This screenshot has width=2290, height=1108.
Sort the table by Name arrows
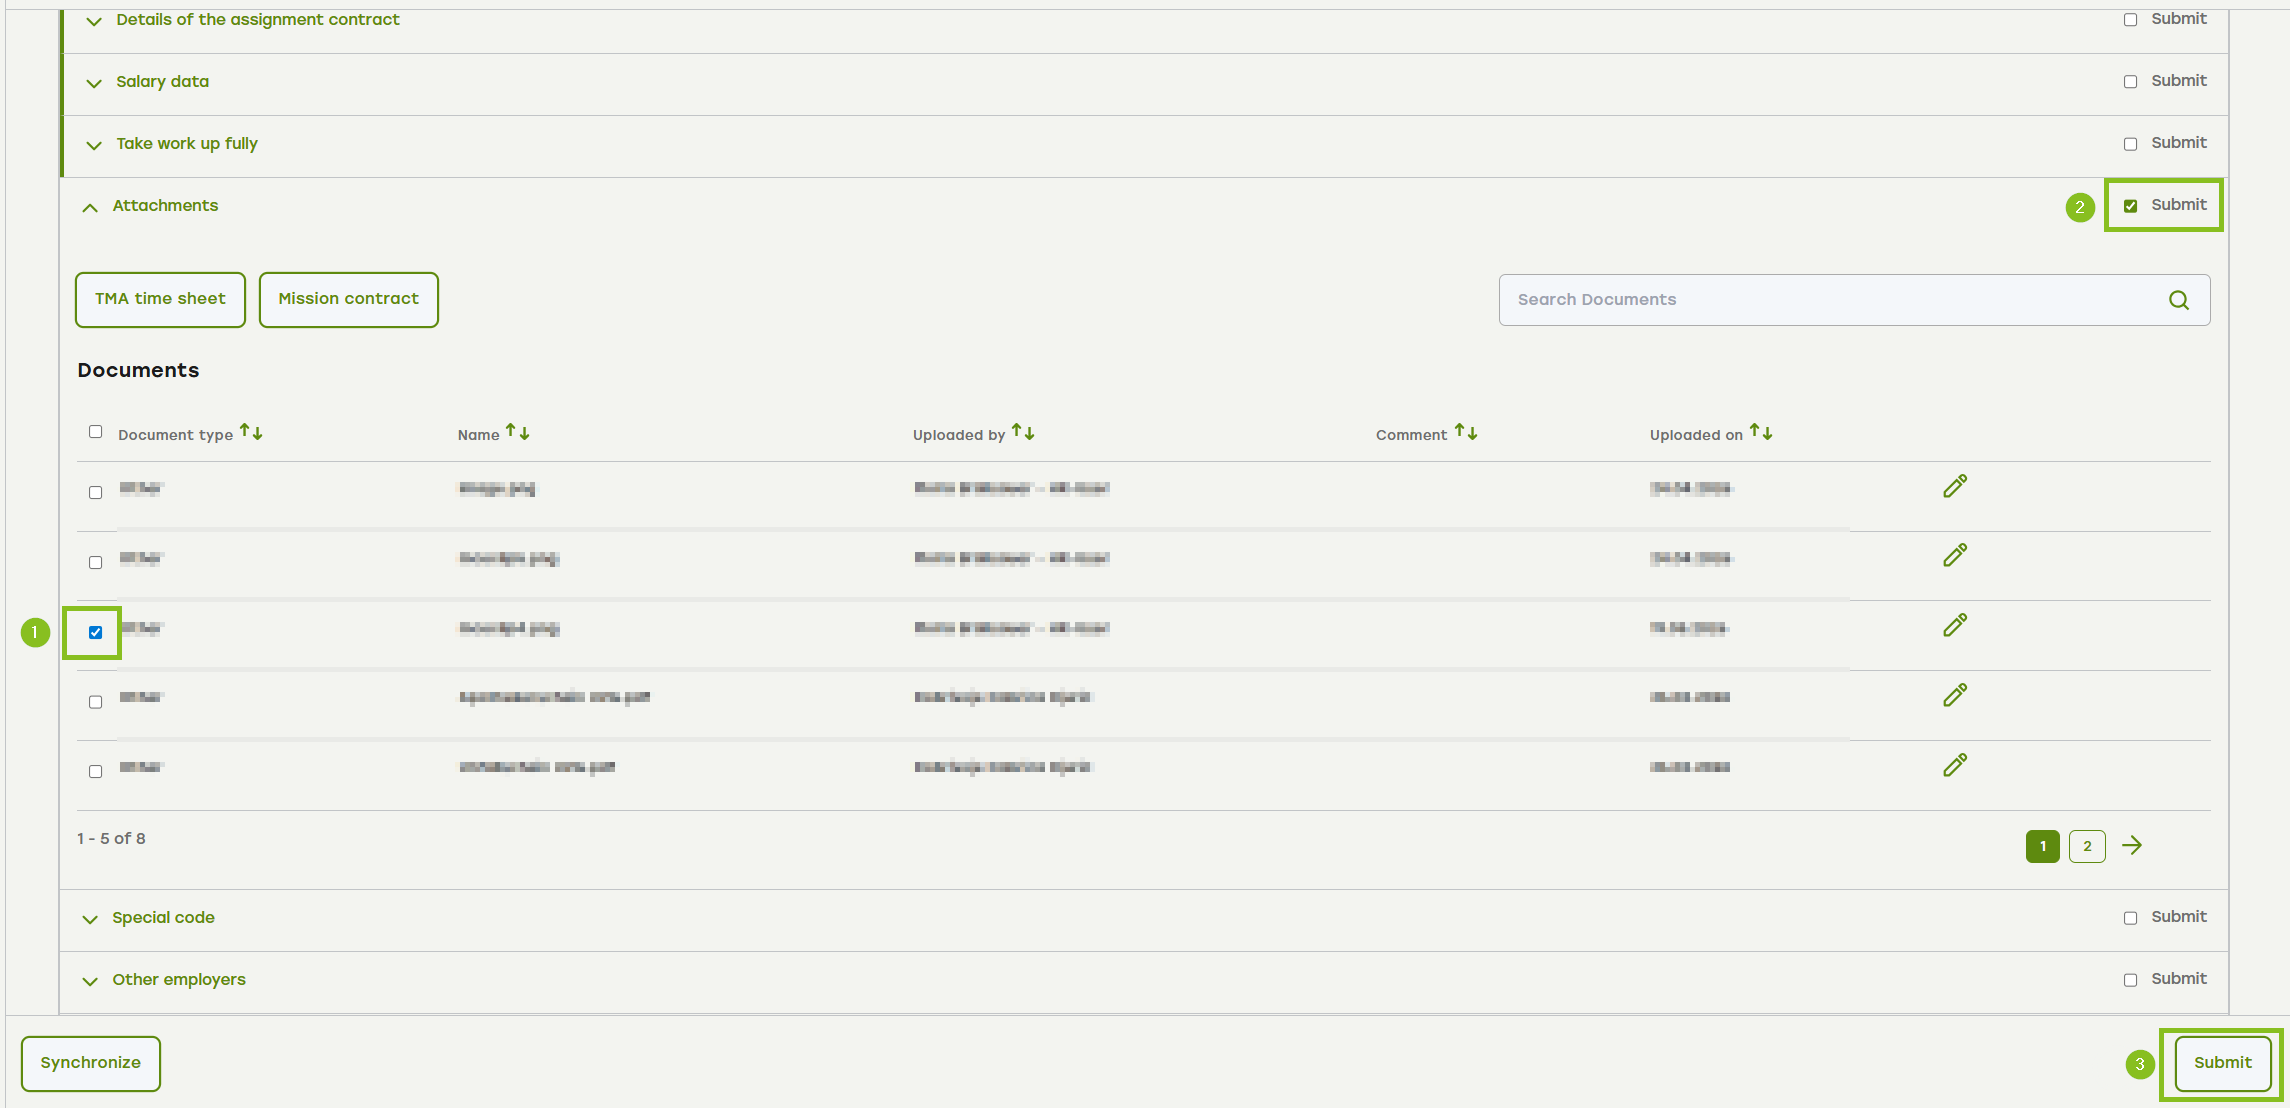(x=517, y=432)
